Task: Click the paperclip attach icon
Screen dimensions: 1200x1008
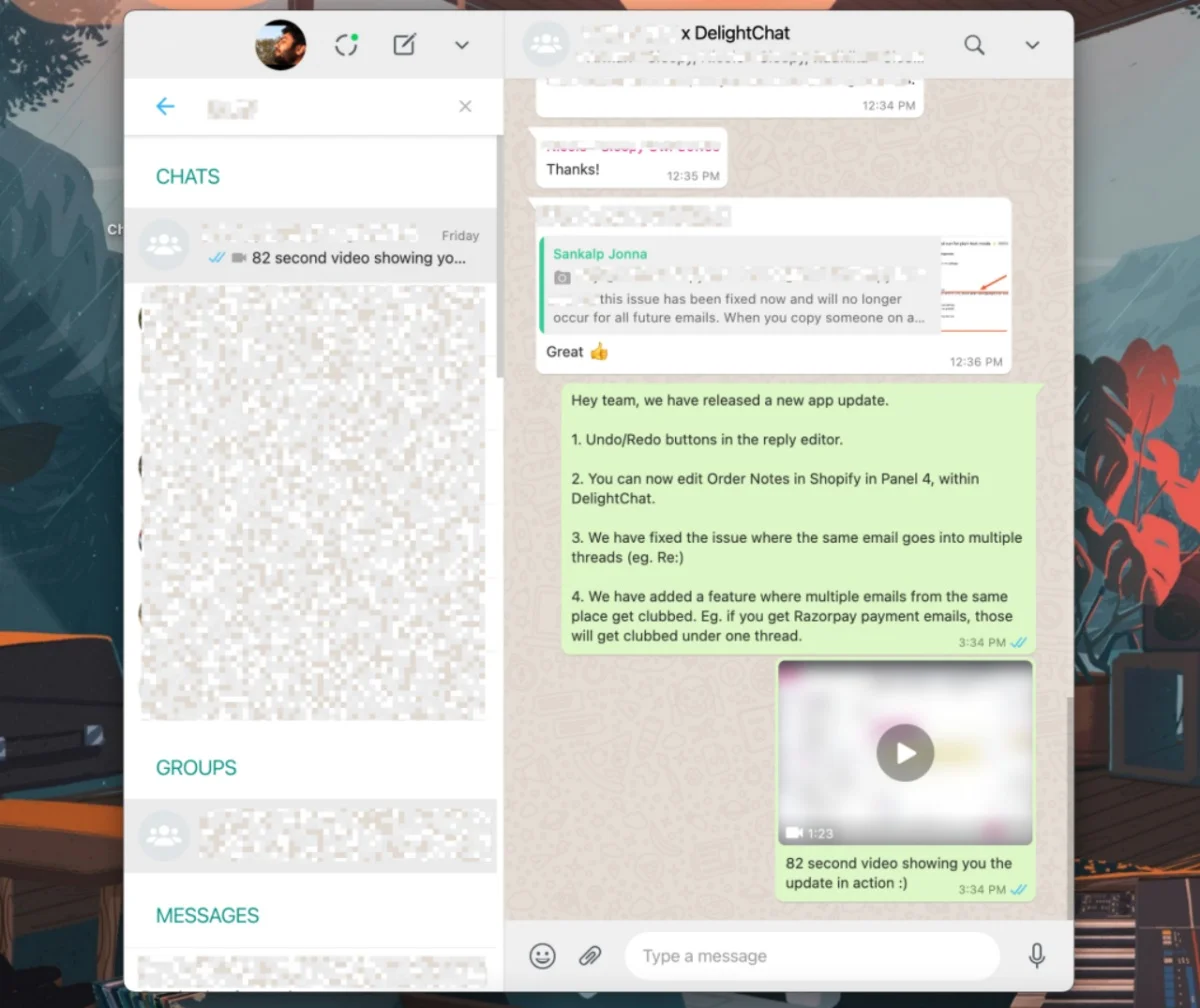Action: coord(590,956)
